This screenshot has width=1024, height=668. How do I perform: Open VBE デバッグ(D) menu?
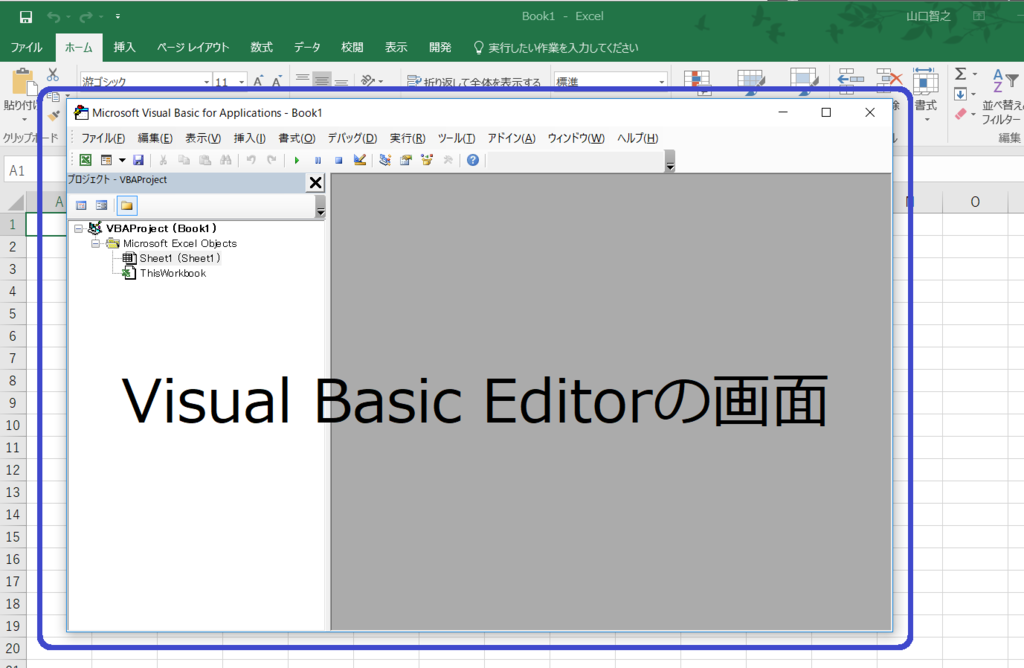(353, 138)
